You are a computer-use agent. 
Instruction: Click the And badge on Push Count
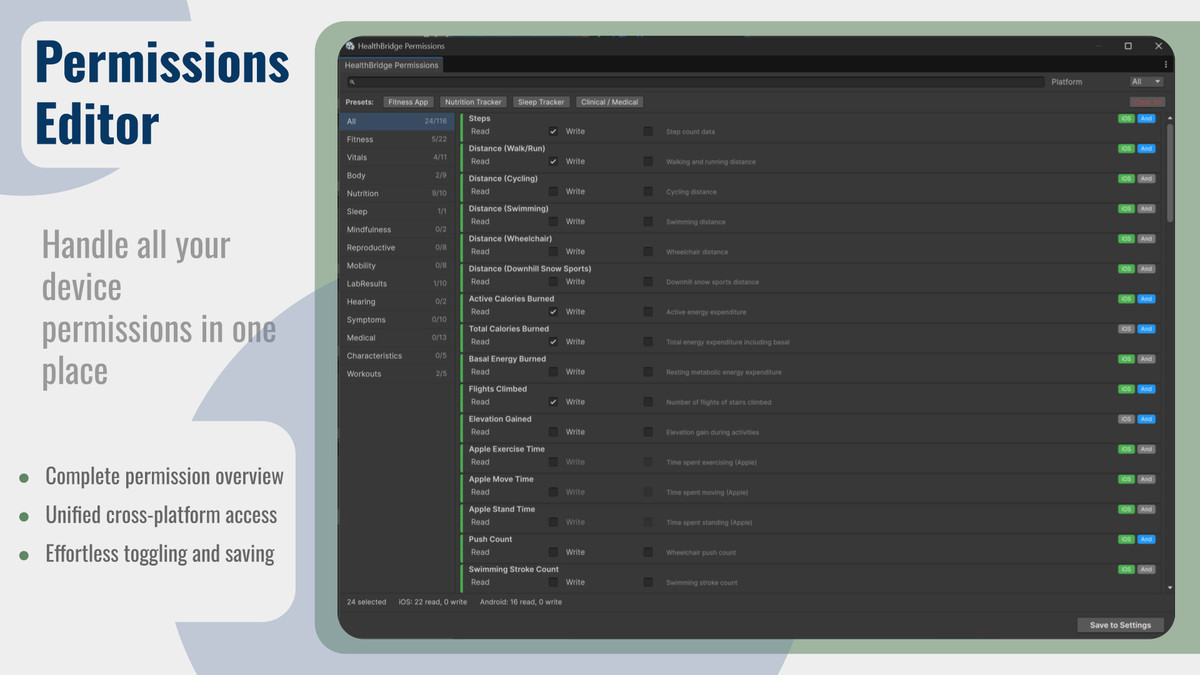click(x=1146, y=539)
